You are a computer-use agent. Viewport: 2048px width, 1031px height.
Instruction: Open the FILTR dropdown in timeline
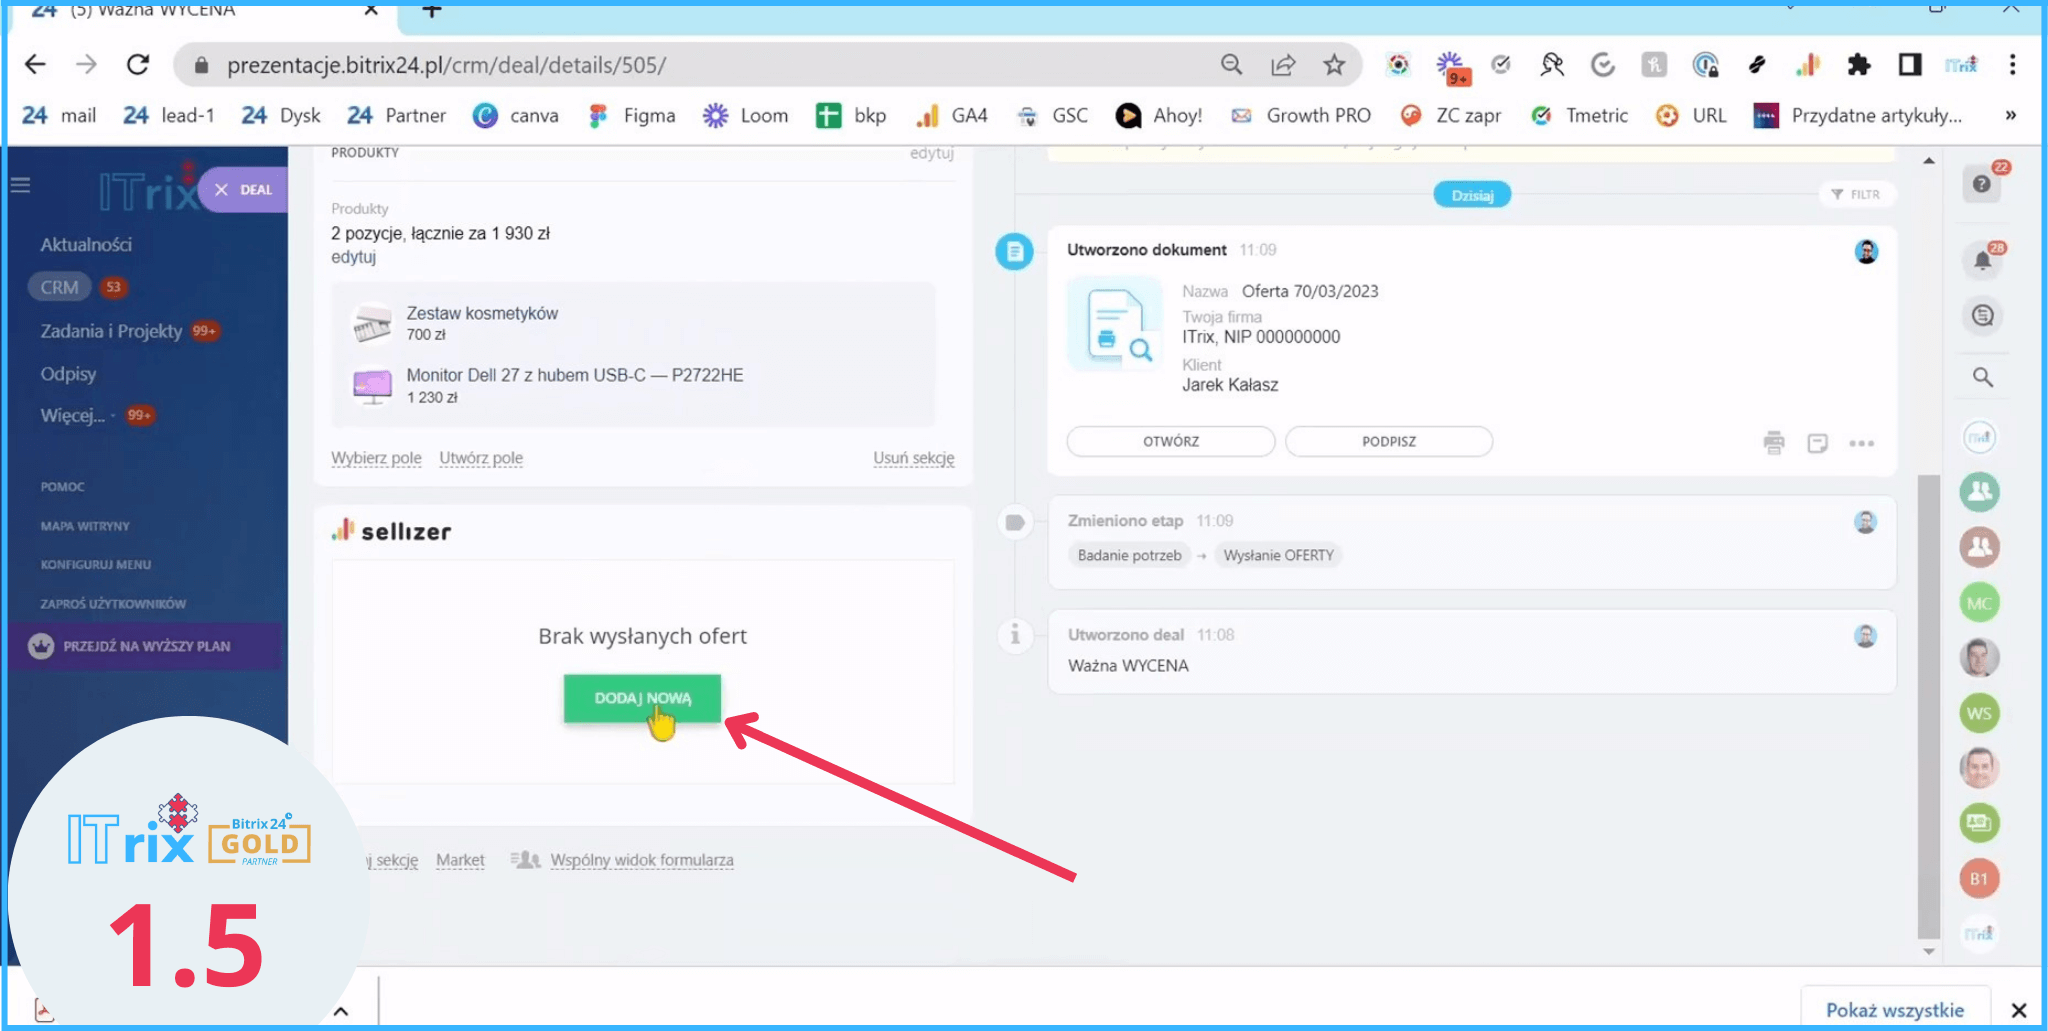point(1856,194)
